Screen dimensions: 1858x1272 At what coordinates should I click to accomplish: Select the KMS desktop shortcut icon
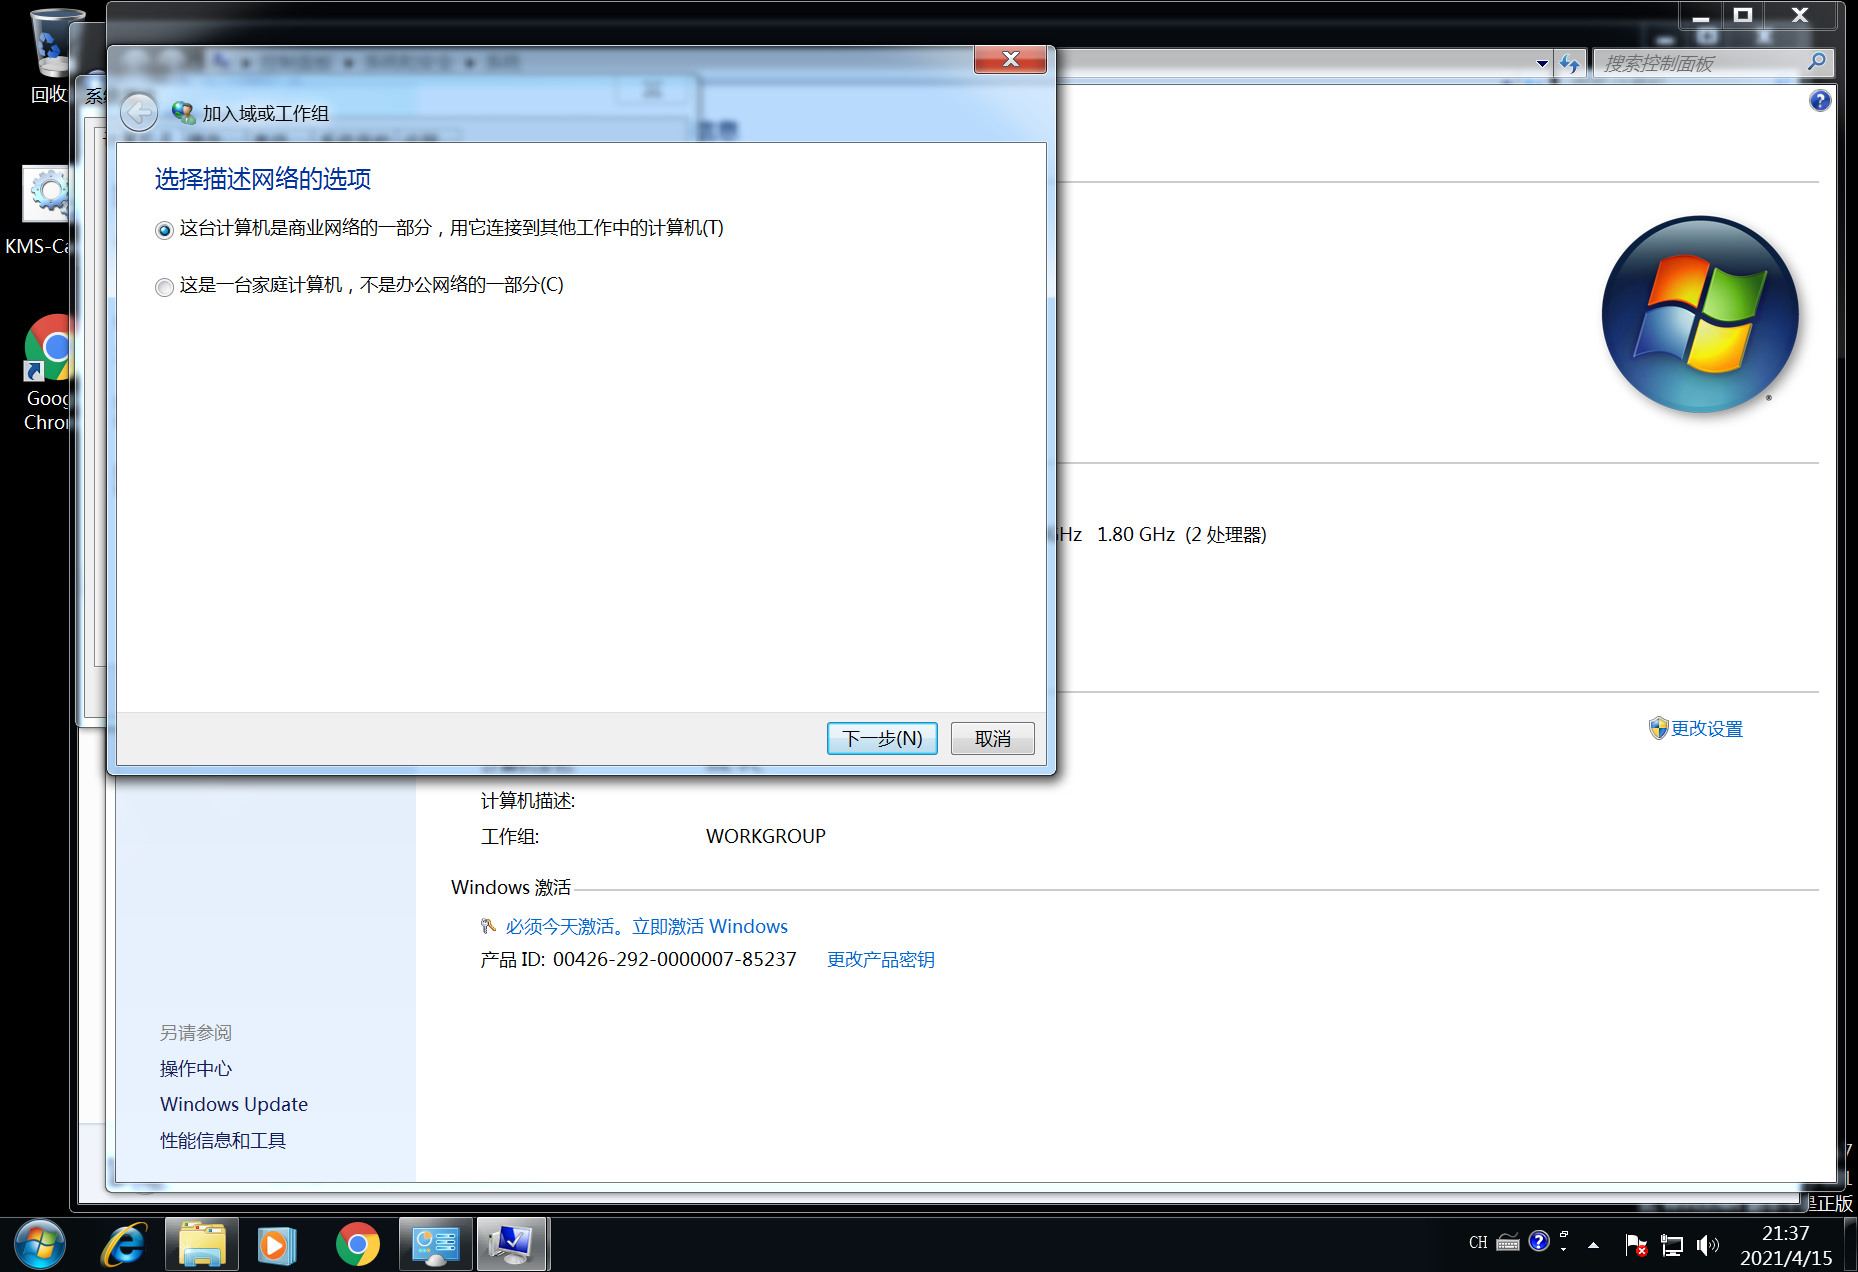click(x=45, y=208)
